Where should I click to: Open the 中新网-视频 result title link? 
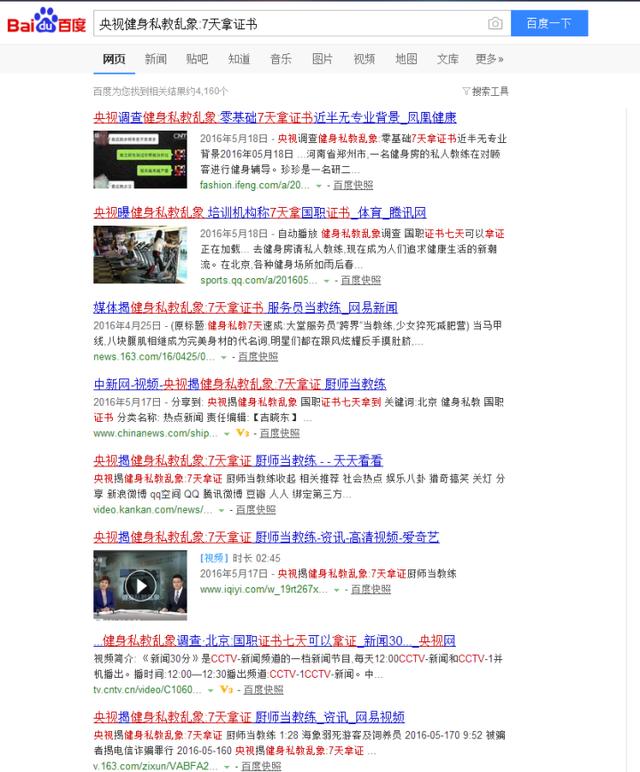[240, 384]
